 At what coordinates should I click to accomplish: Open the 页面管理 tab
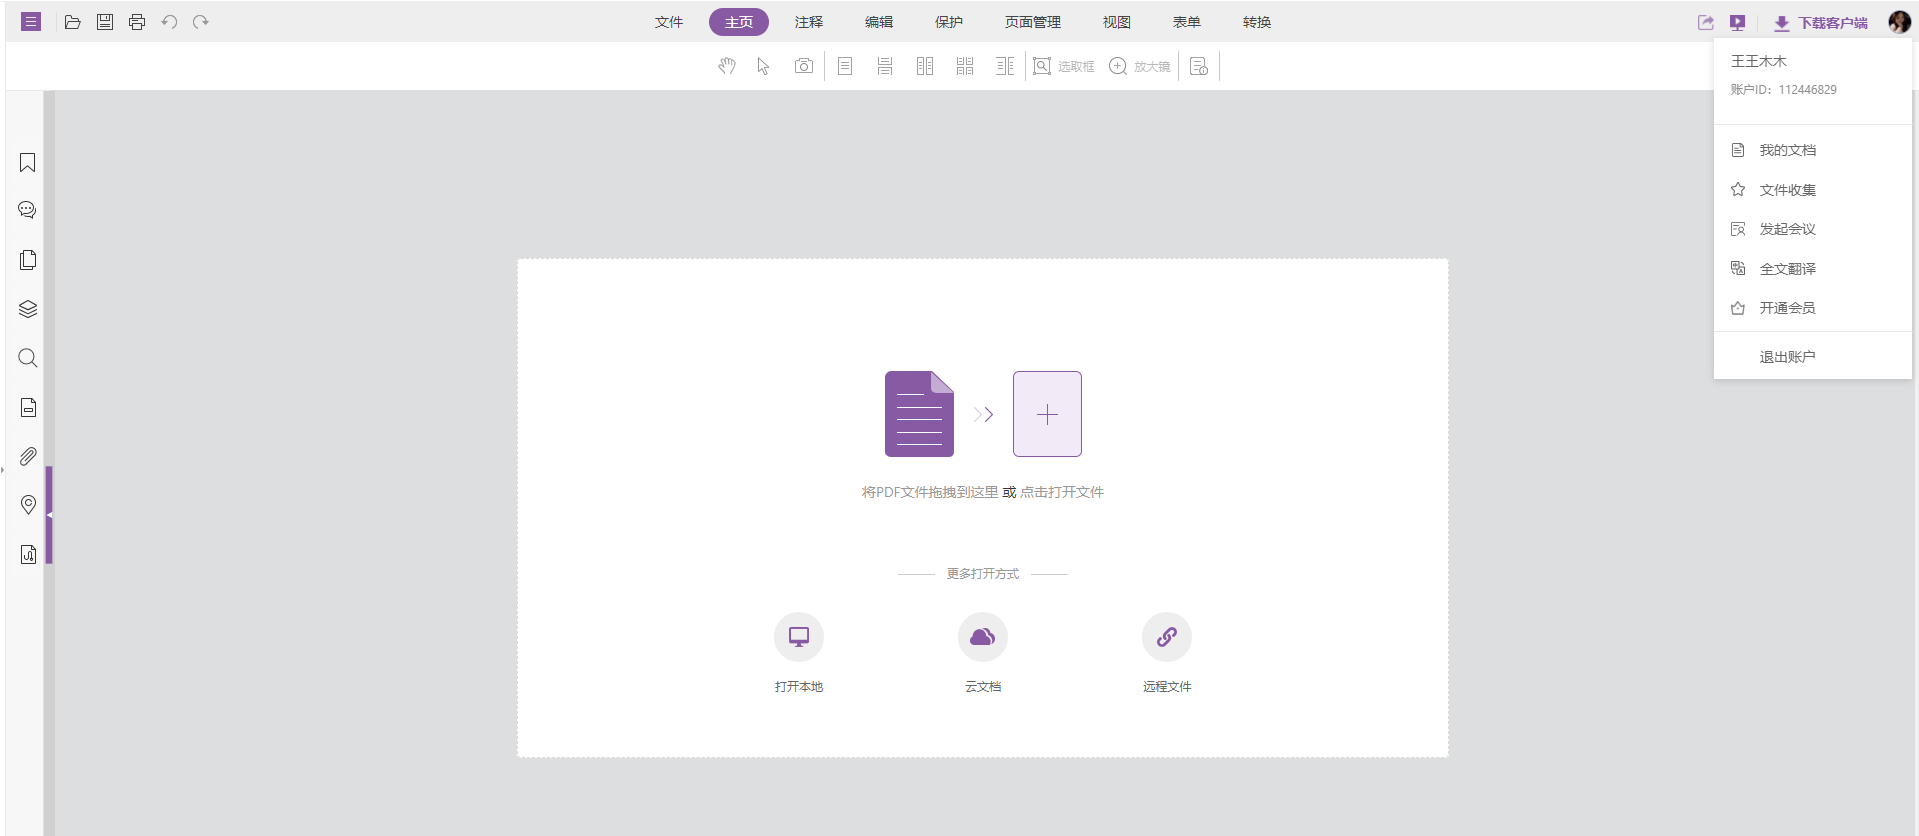pos(1032,22)
